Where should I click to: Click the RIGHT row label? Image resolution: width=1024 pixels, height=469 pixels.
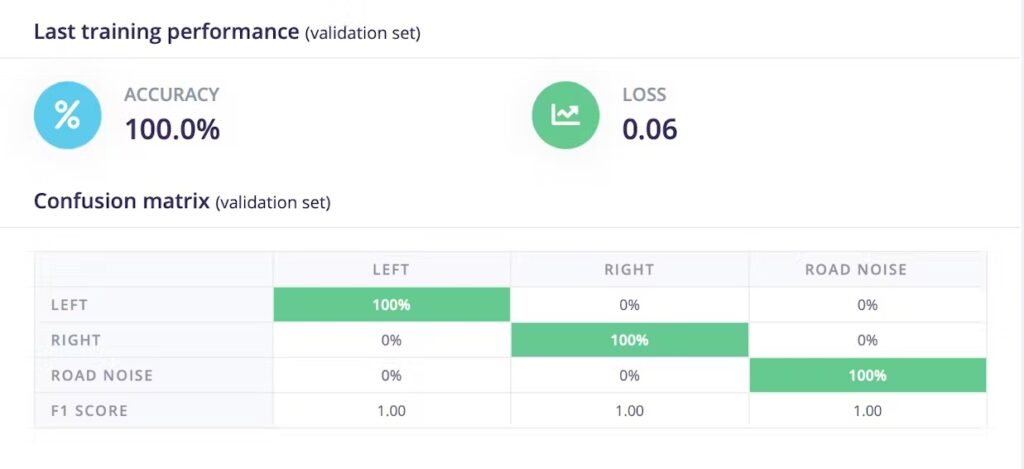[x=76, y=340]
